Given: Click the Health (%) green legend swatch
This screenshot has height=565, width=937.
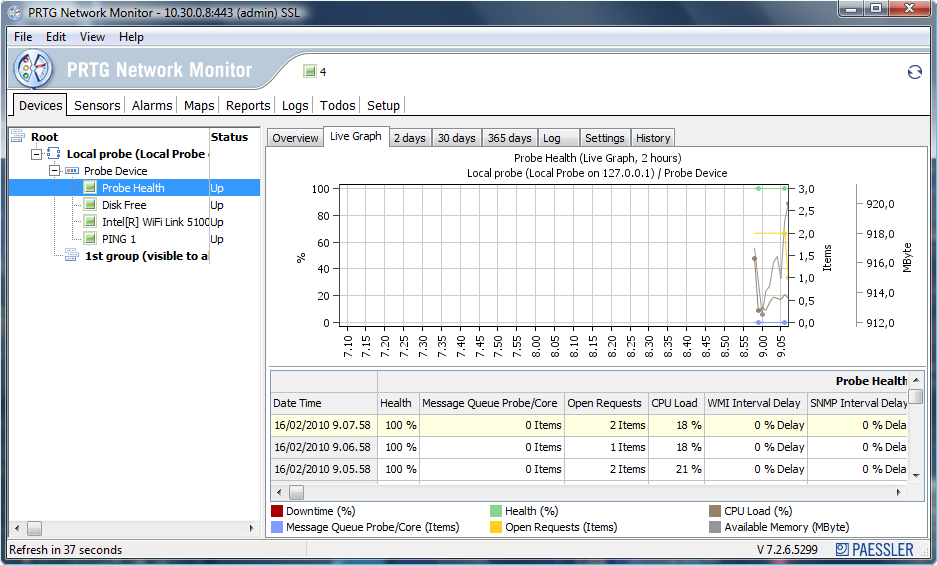Looking at the screenshot, I should (495, 511).
